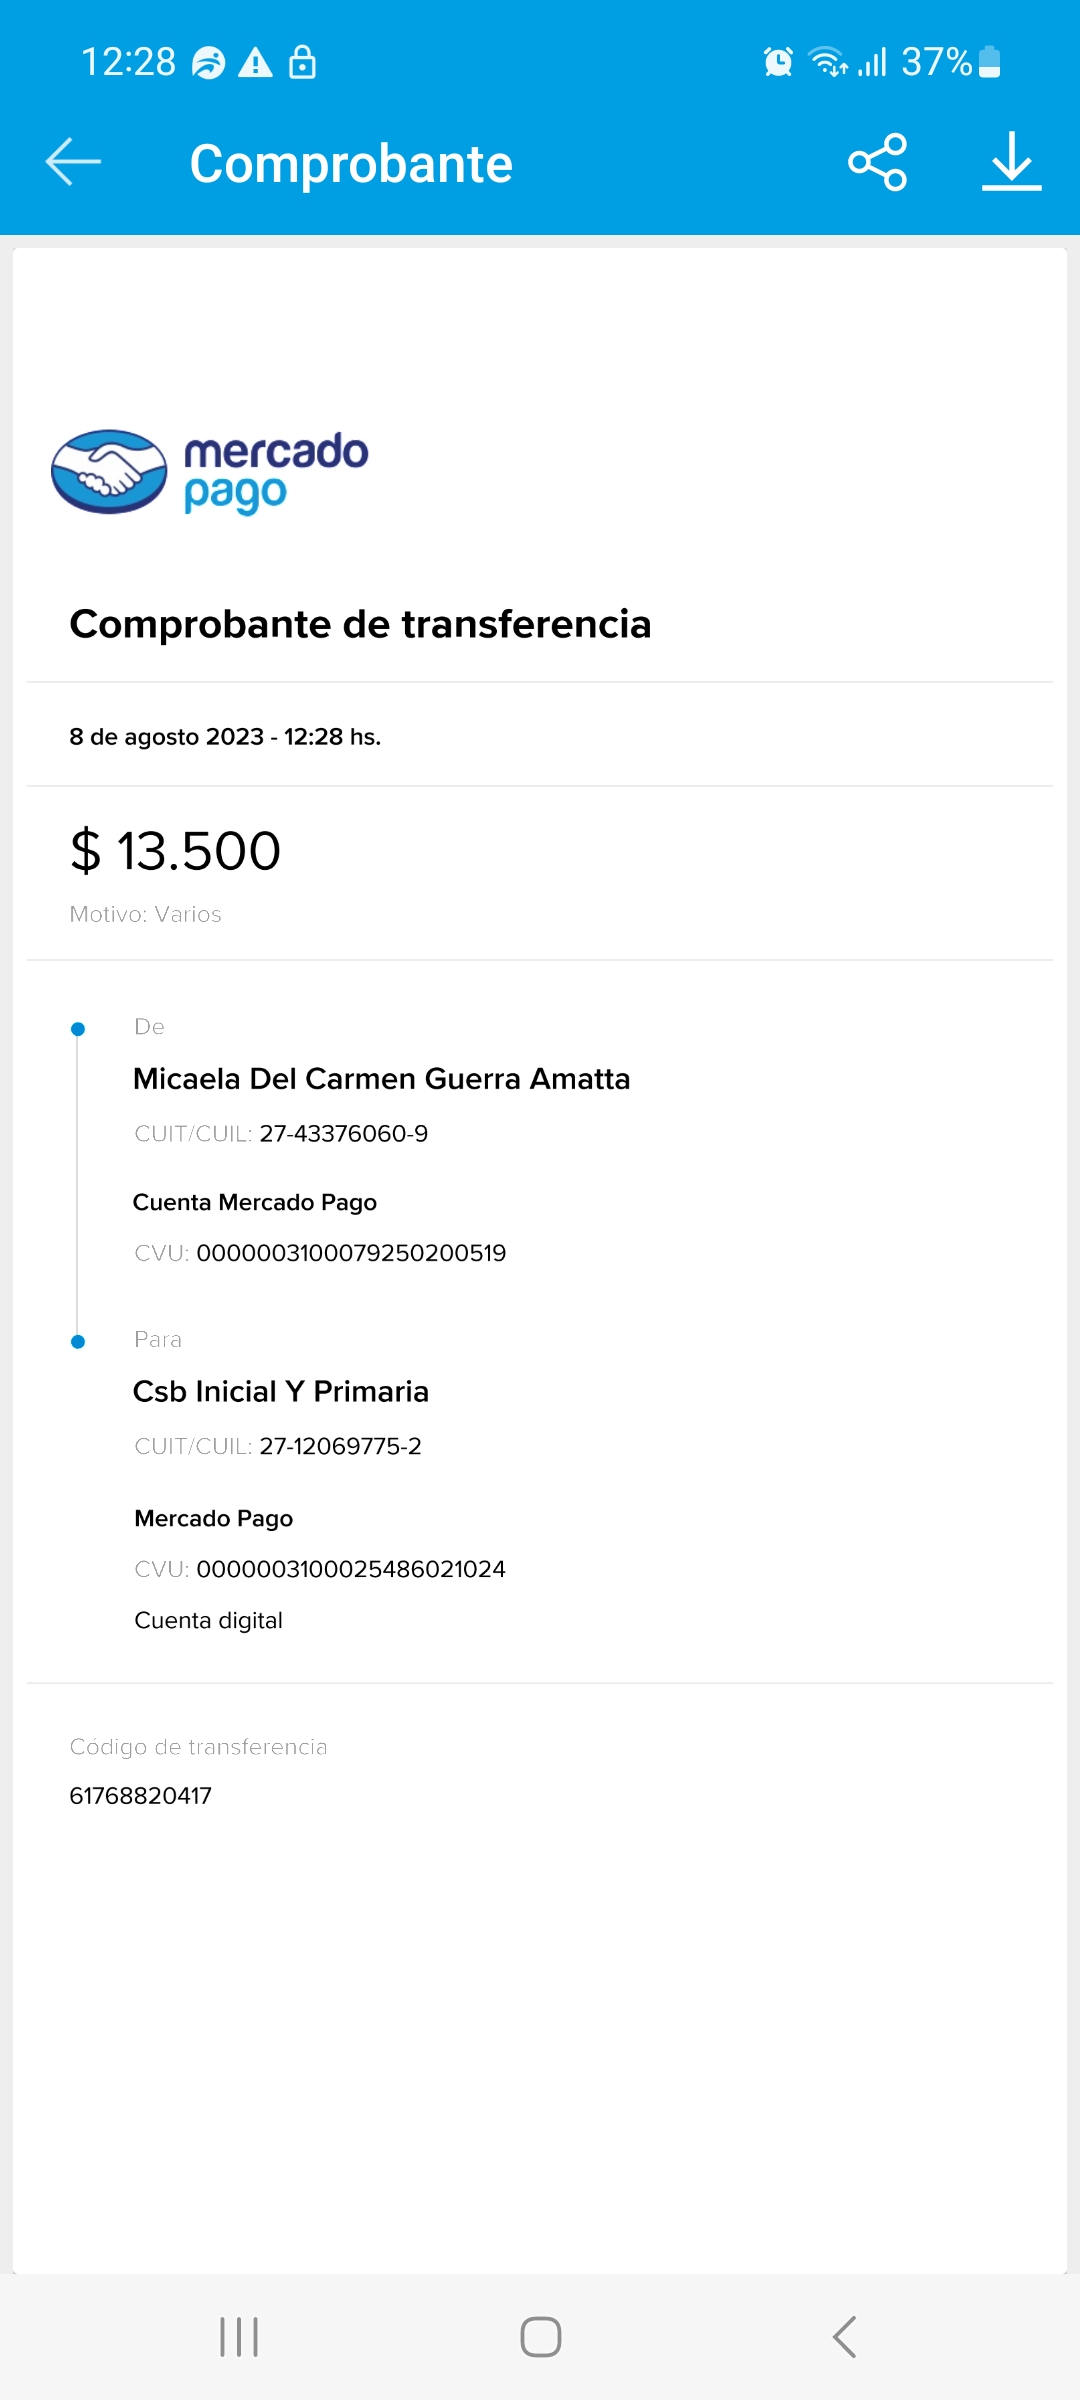Tap the back arrow in header
Viewport: 1080px width, 2400px height.
tap(73, 162)
